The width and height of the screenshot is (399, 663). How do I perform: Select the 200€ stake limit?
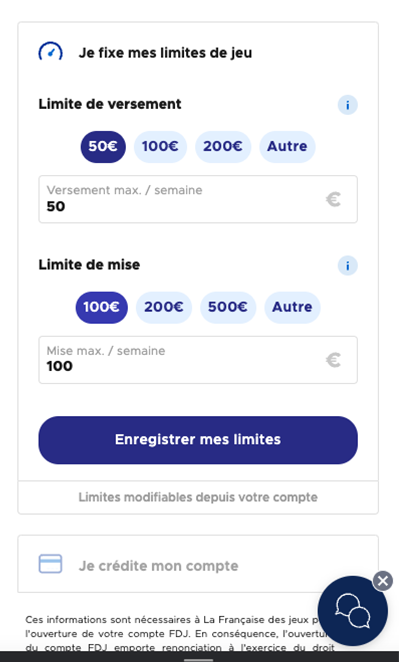click(x=164, y=307)
